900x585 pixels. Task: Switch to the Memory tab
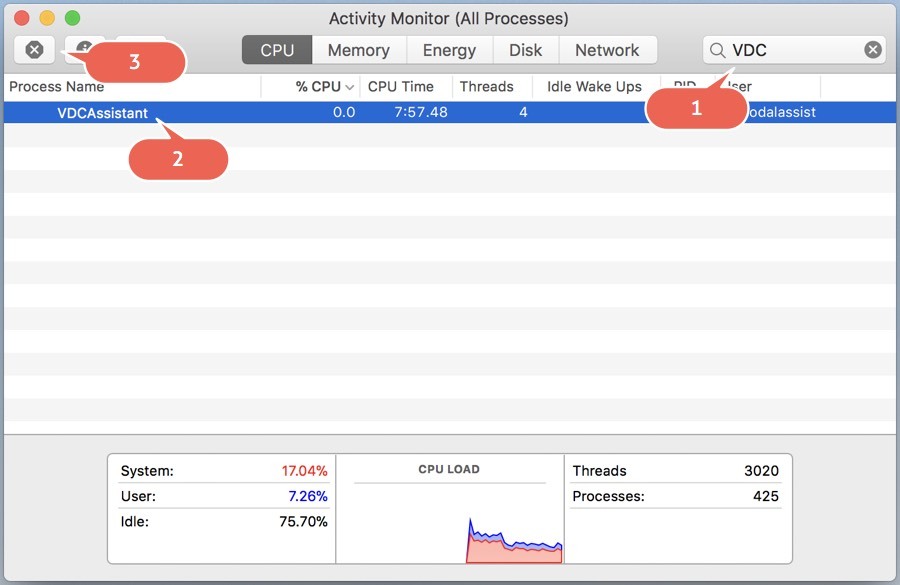[359, 50]
